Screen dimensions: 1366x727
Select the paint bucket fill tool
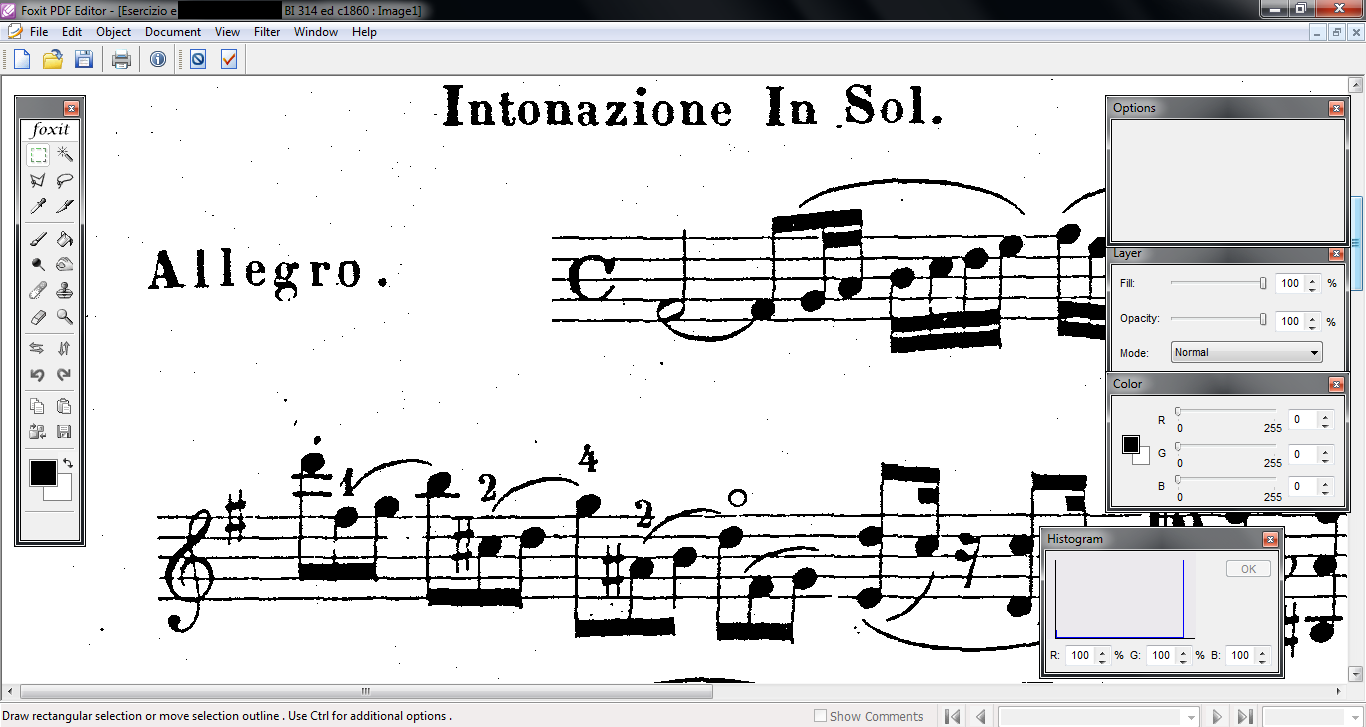click(x=64, y=240)
